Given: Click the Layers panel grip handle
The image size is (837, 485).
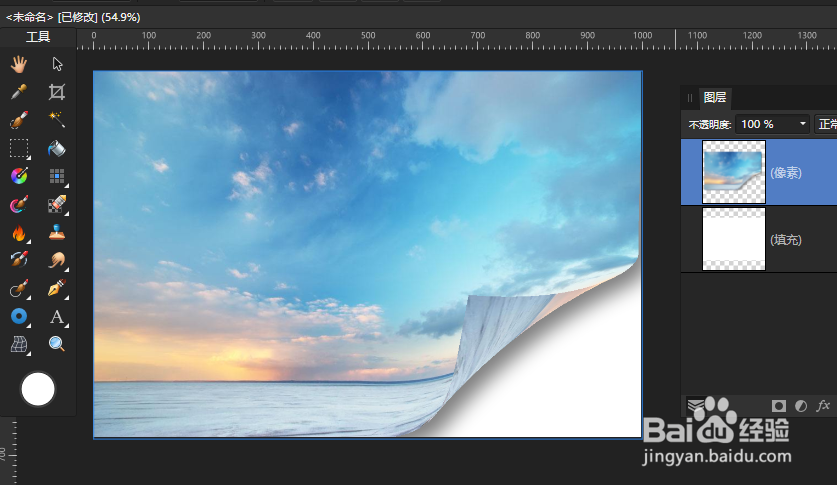Looking at the screenshot, I should click(x=690, y=98).
